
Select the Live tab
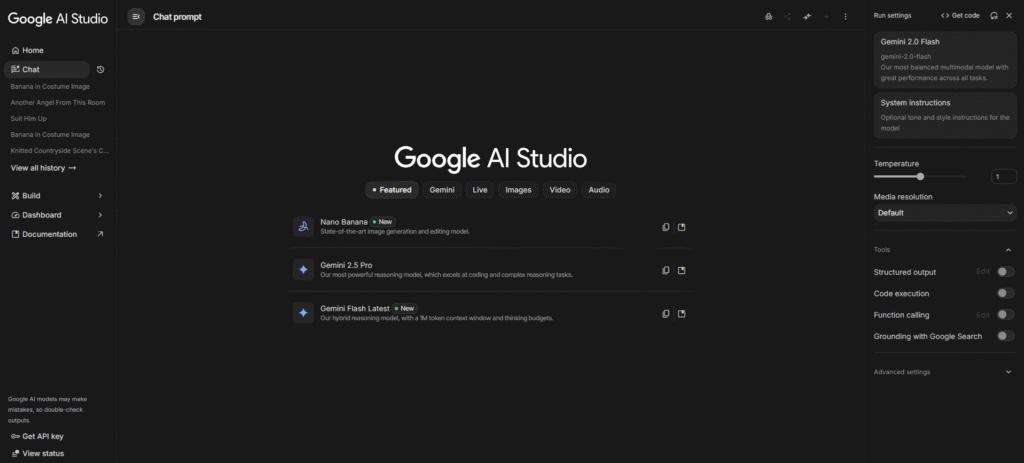pyautogui.click(x=480, y=190)
